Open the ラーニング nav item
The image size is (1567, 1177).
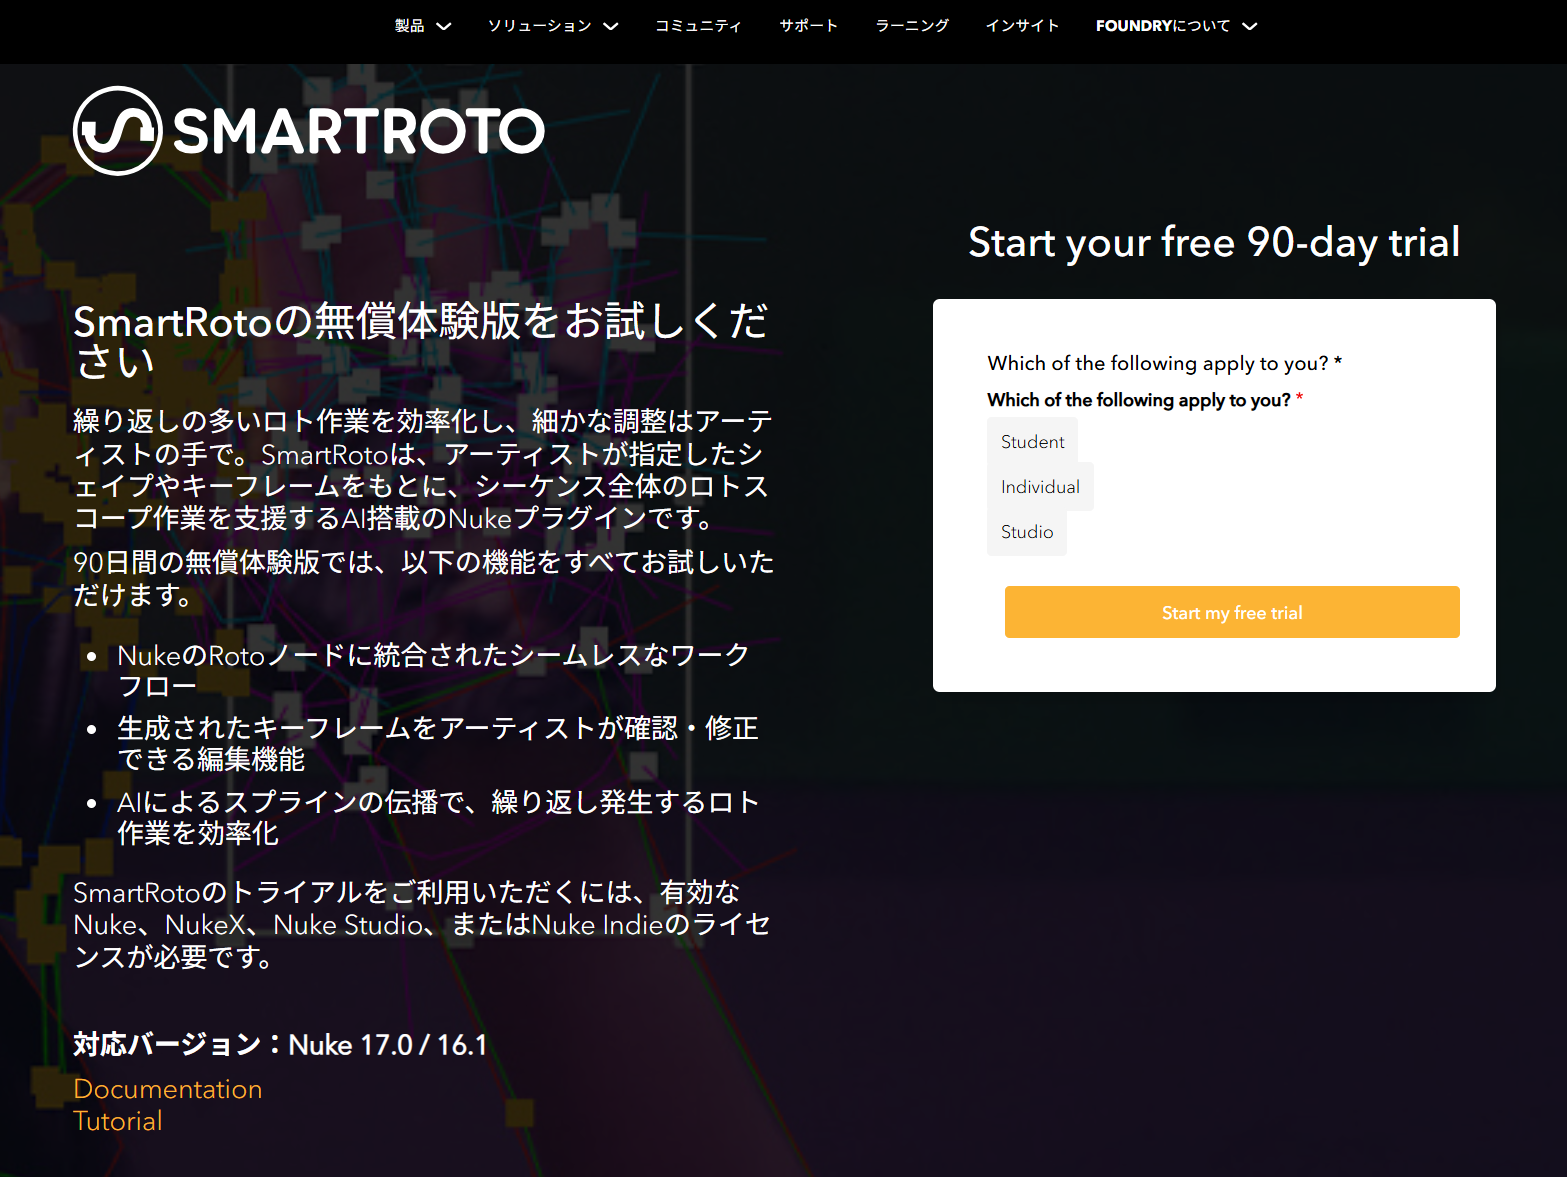click(x=912, y=26)
